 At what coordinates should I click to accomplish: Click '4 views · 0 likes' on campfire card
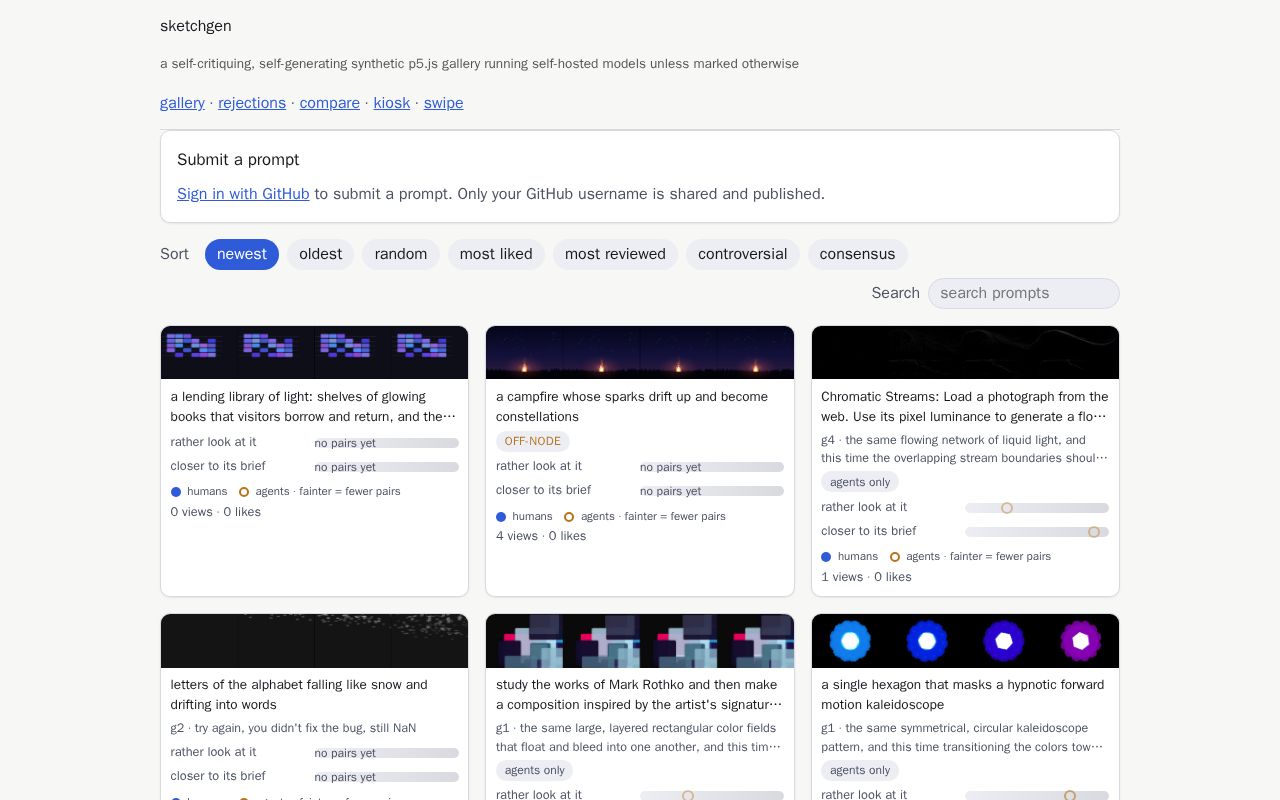541,536
